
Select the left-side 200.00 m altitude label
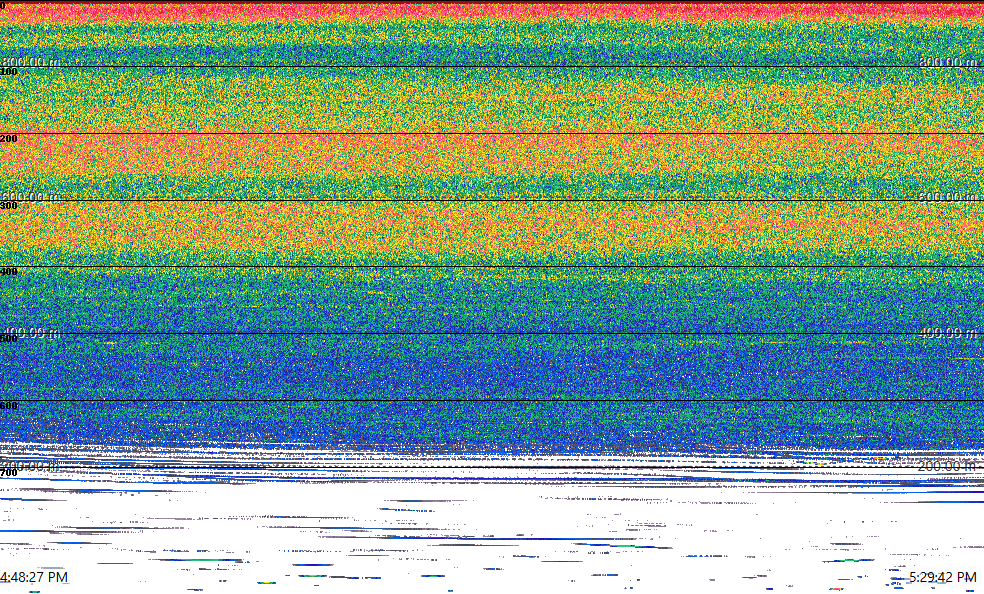[x=31, y=466]
